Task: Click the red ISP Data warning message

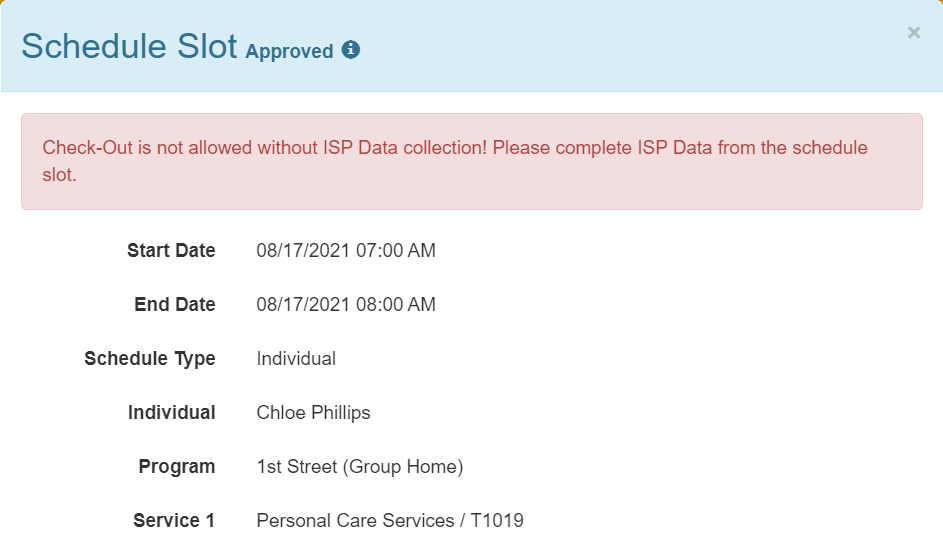Action: tap(472, 161)
